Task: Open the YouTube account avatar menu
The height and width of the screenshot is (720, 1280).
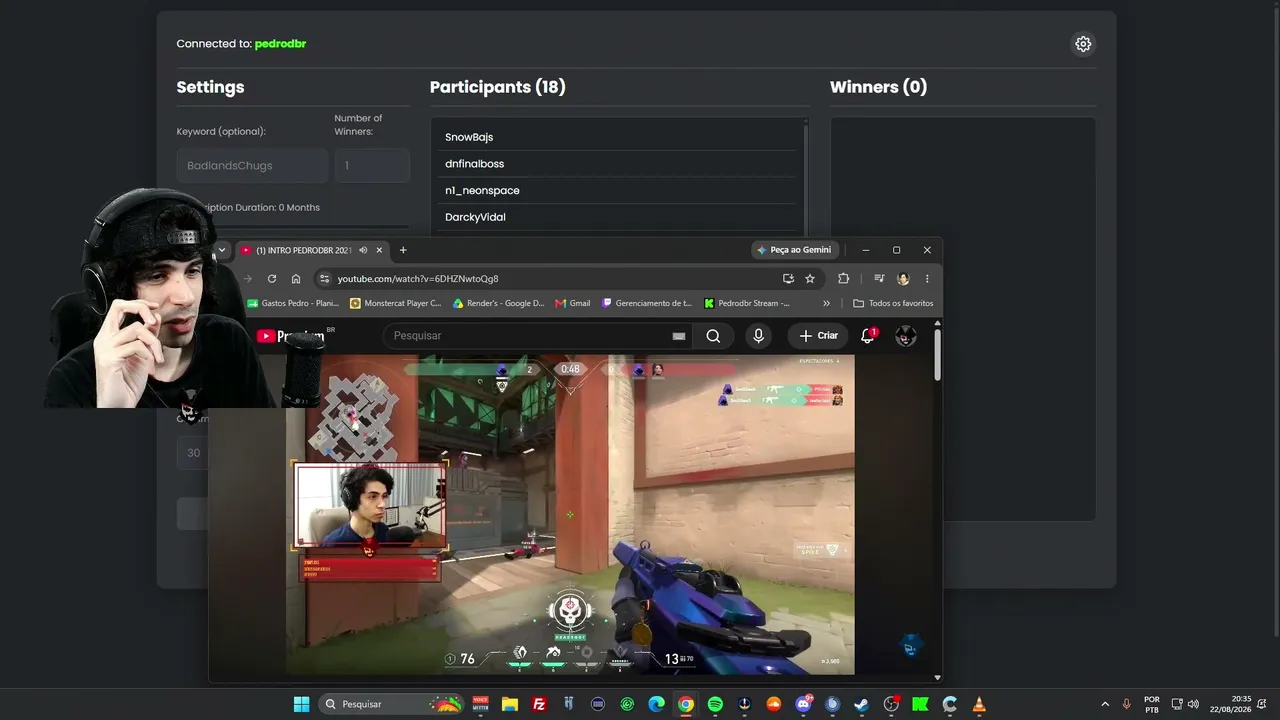Action: pyautogui.click(x=906, y=336)
